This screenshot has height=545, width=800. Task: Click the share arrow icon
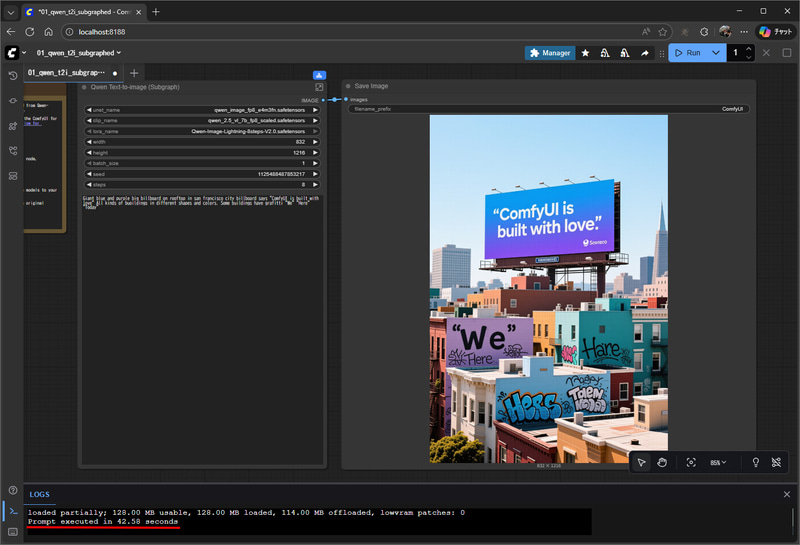click(644, 53)
